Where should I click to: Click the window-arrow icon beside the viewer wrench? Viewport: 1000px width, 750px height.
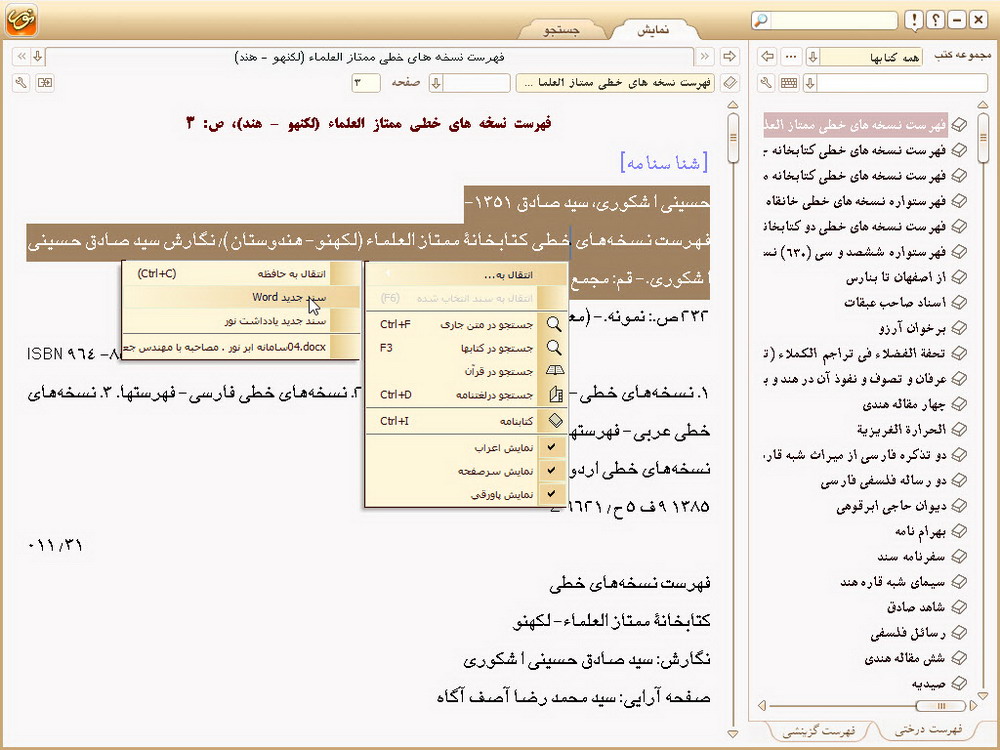coord(45,83)
